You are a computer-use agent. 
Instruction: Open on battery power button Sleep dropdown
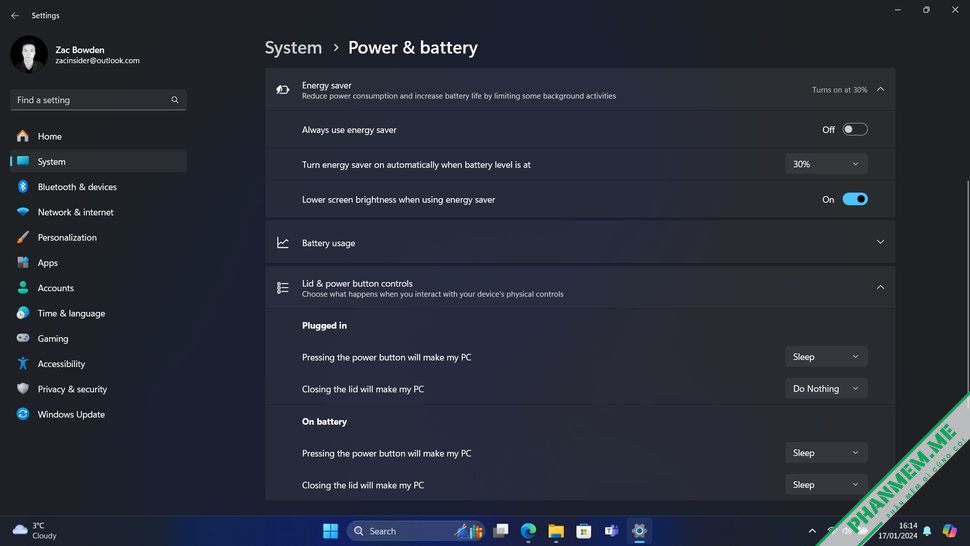(x=826, y=453)
